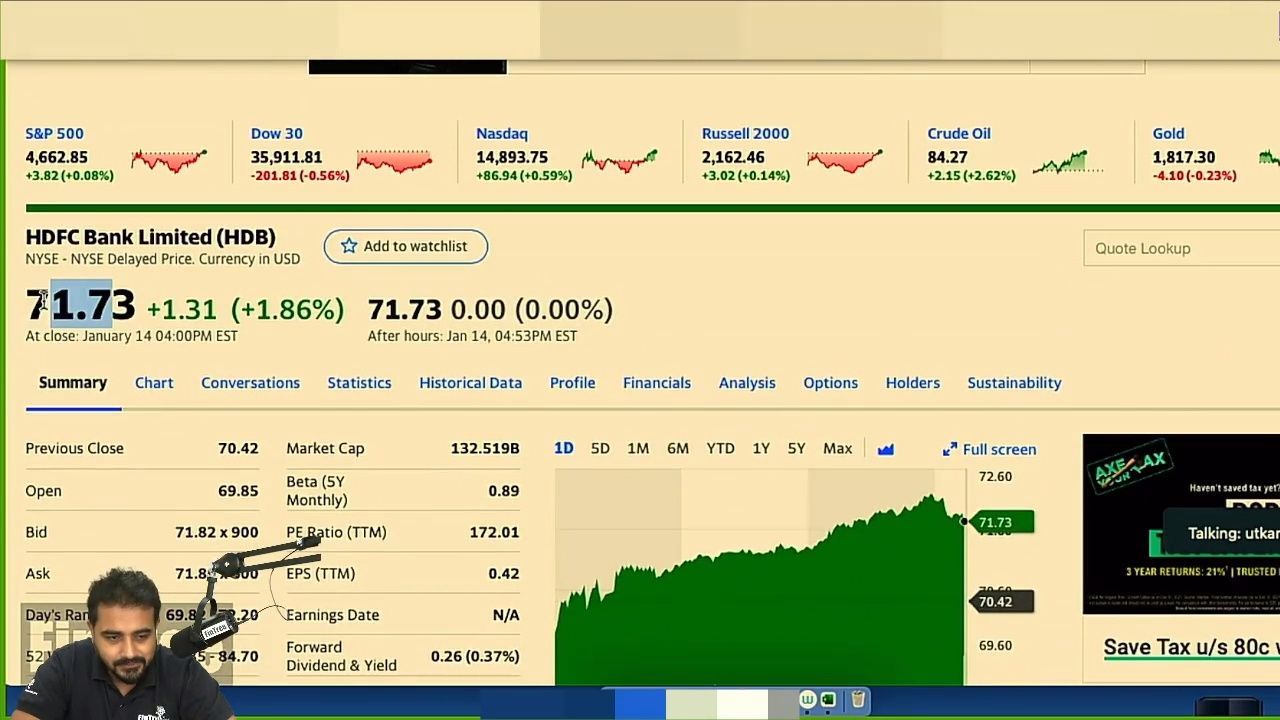Click the Previous Close value 70.42
Screen dimensions: 1280x720
(x=238, y=449)
